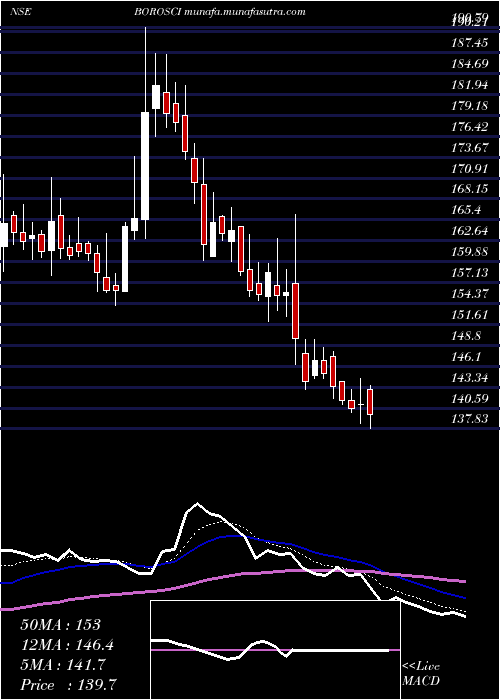Click the 140.59 price level label

[470, 398]
